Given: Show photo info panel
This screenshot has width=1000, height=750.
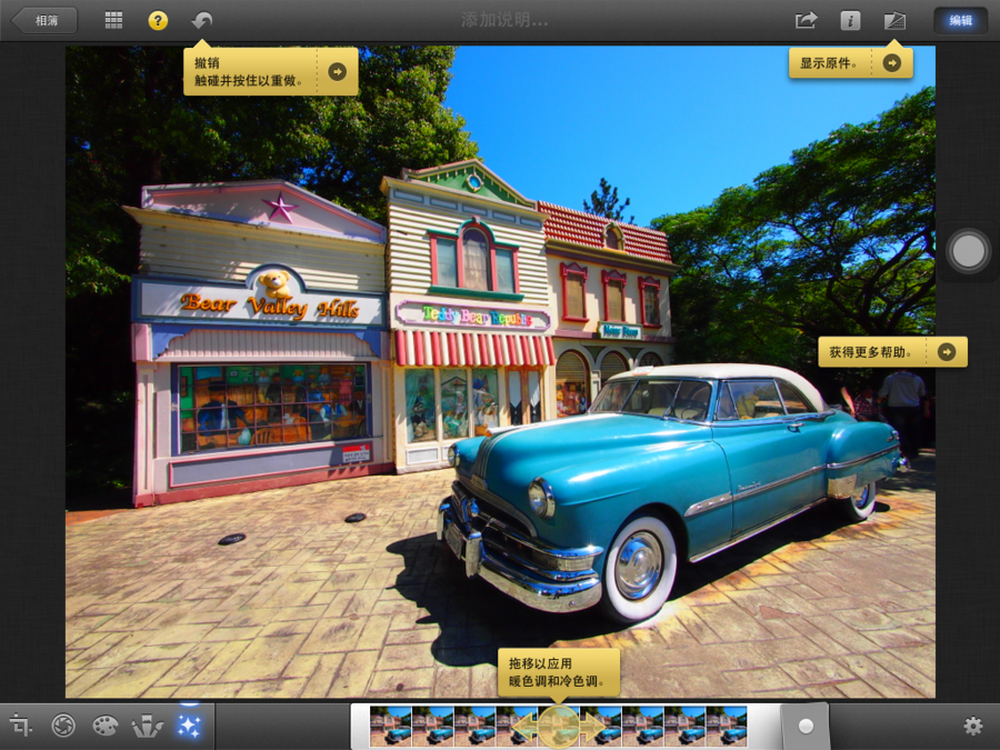Looking at the screenshot, I should click(x=850, y=20).
